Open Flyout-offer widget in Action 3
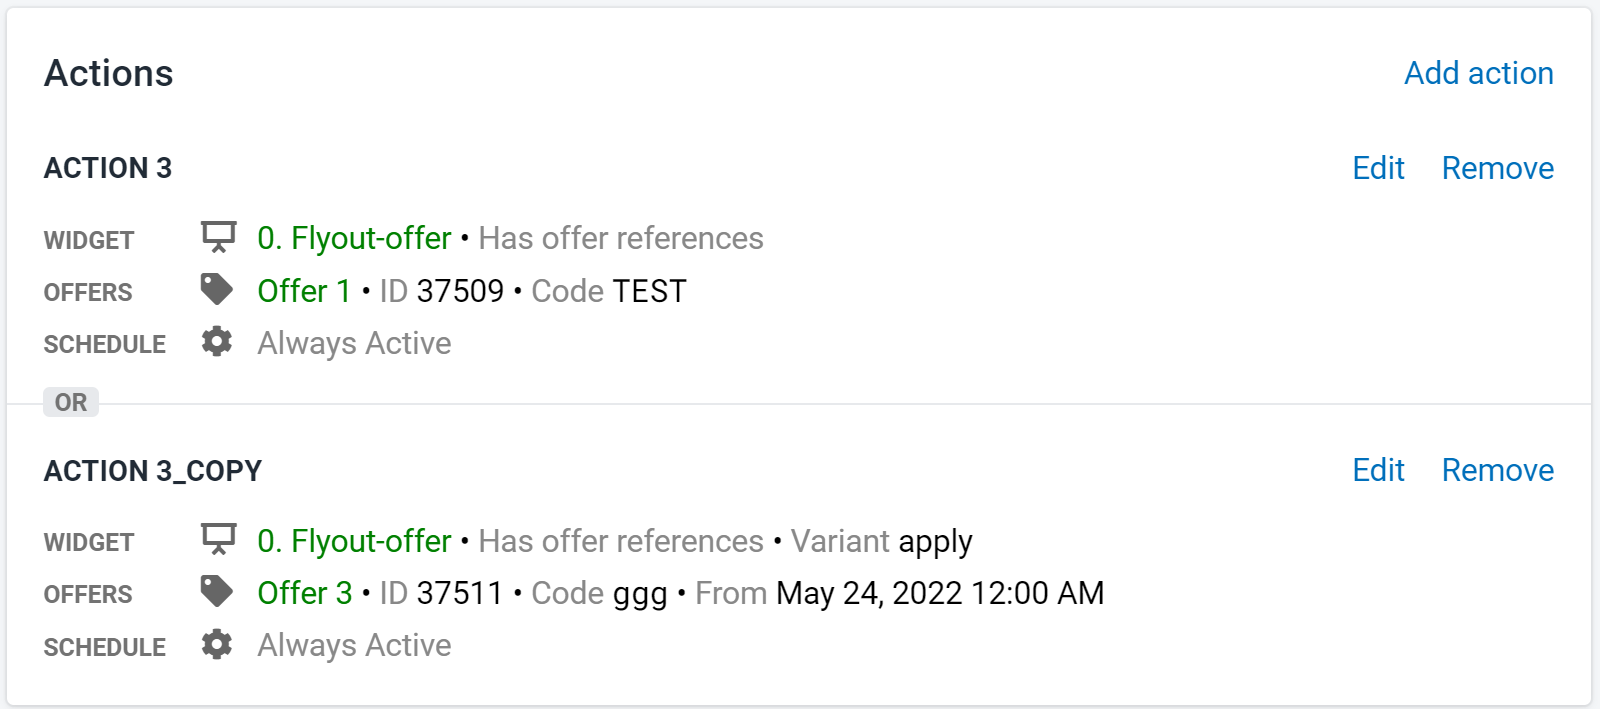Screen dimensions: 1600x709 pyautogui.click(x=354, y=238)
